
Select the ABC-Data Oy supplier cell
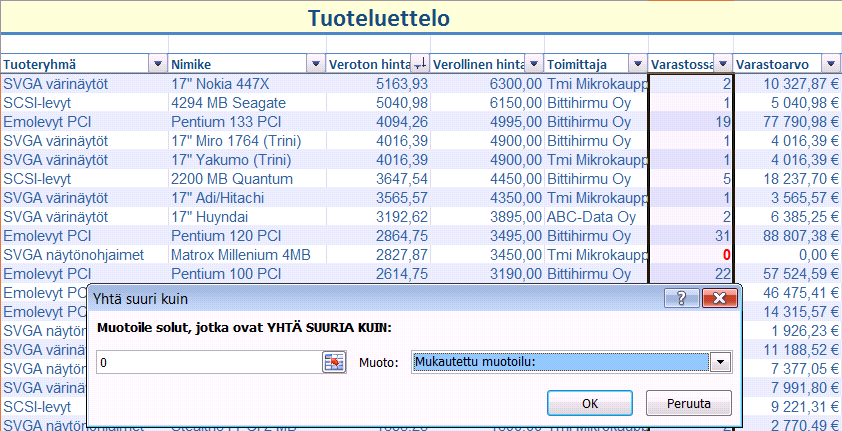[597, 217]
